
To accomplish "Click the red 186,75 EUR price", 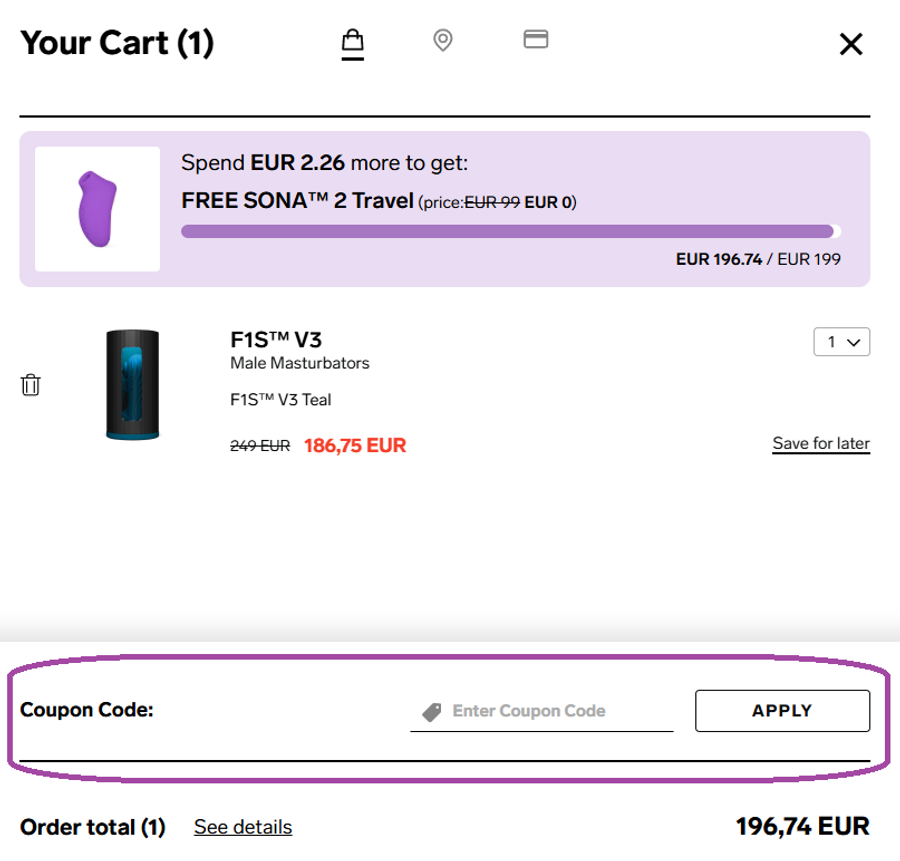I will pyautogui.click(x=355, y=445).
